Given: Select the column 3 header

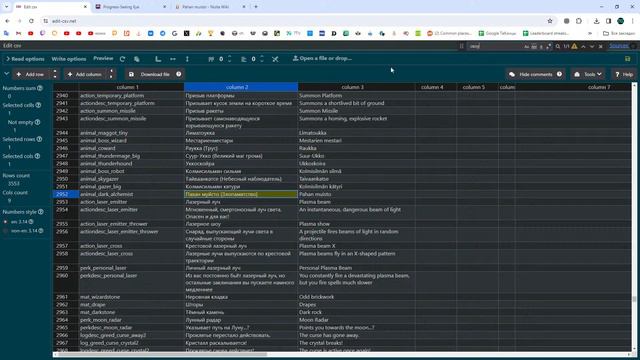Looking at the screenshot, I should tap(356, 87).
